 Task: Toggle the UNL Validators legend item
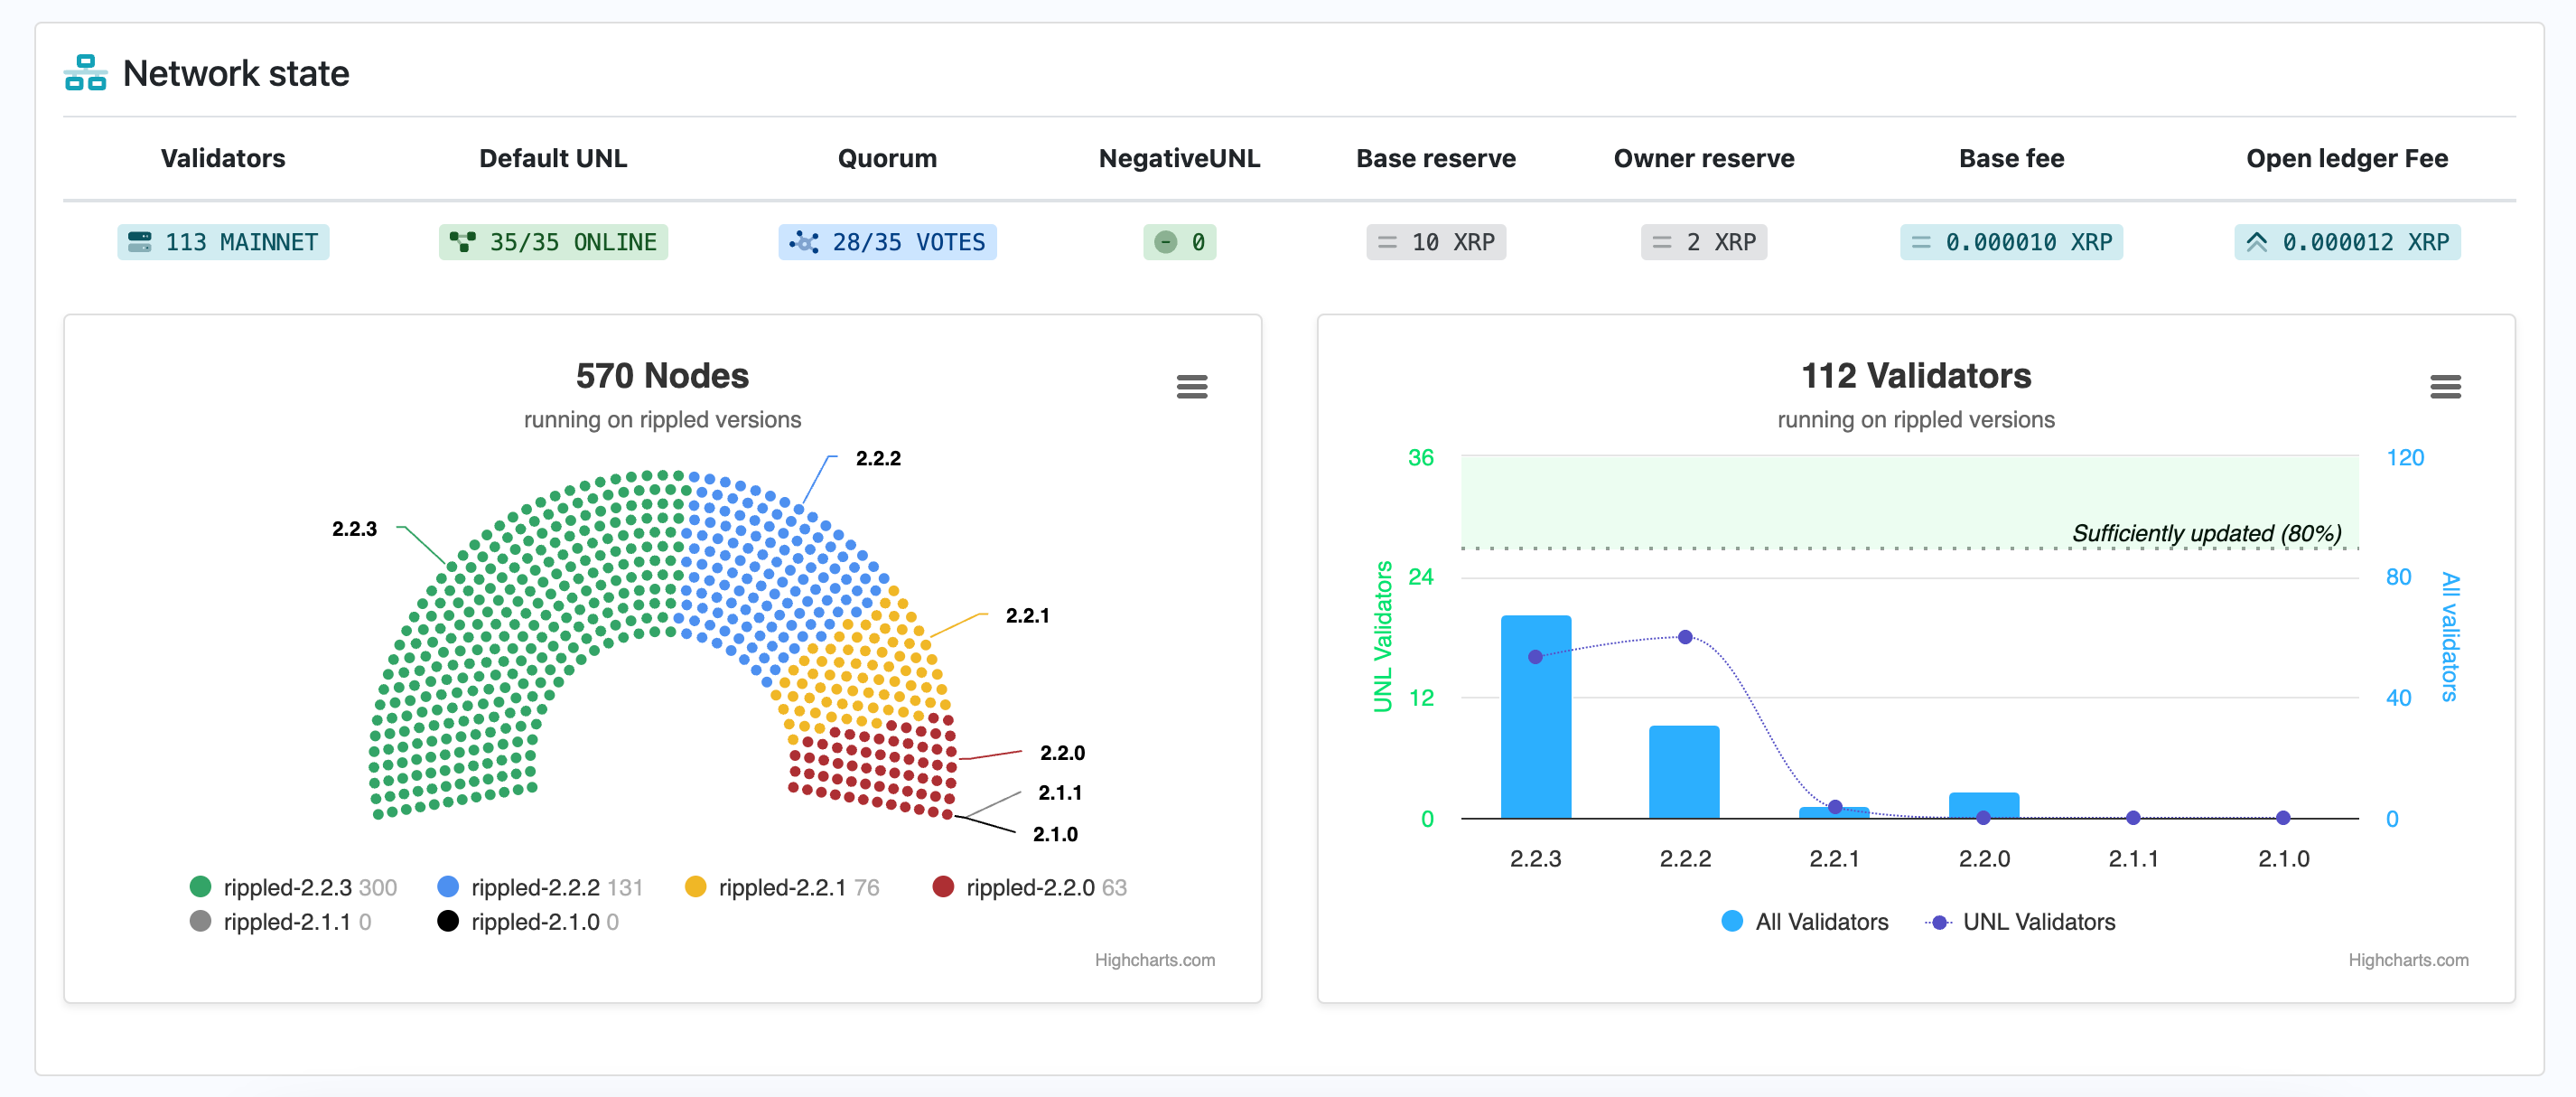(2020, 921)
